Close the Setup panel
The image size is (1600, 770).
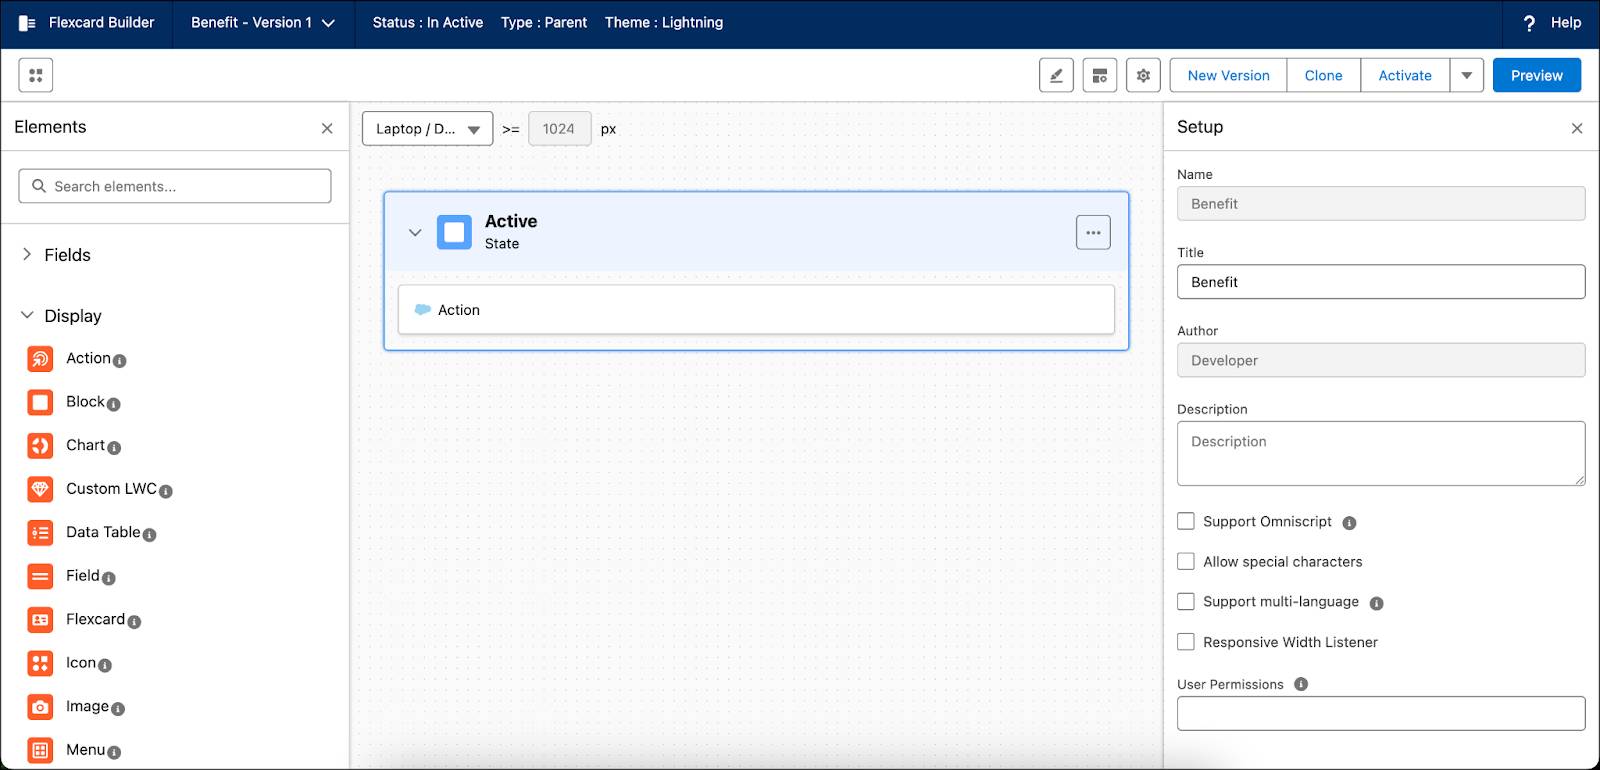point(1577,128)
